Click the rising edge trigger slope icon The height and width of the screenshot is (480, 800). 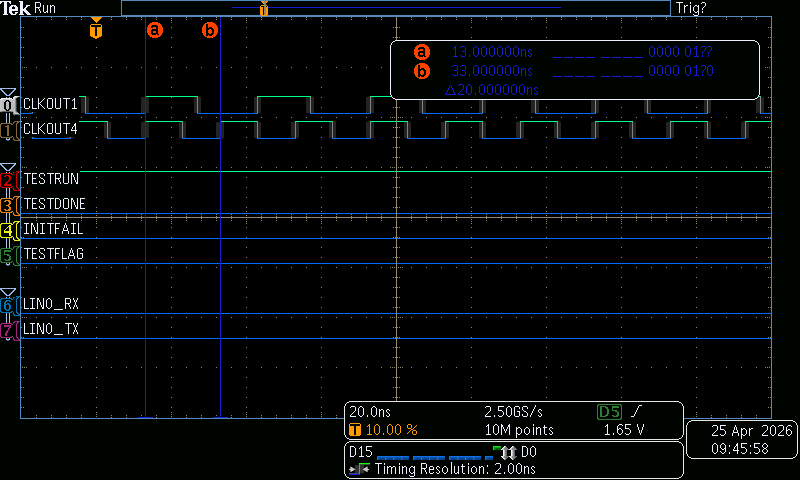[x=637, y=411]
